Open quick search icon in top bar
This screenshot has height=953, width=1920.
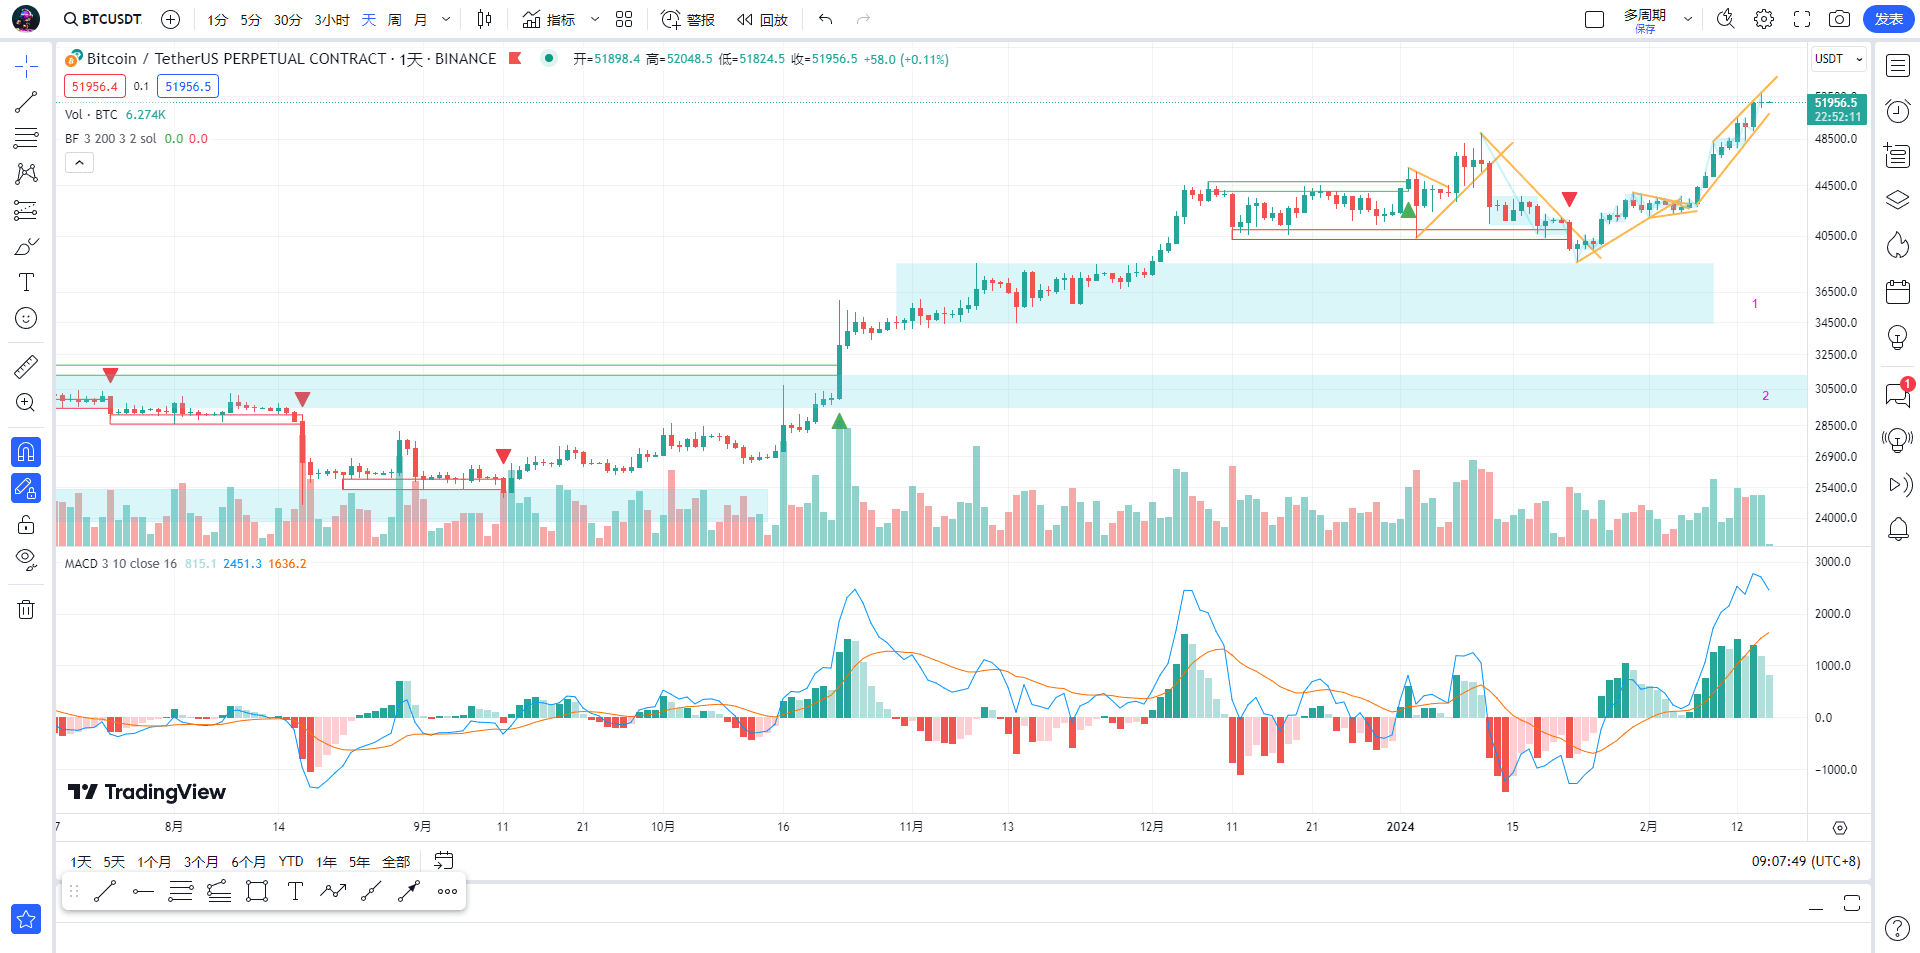tap(1726, 19)
